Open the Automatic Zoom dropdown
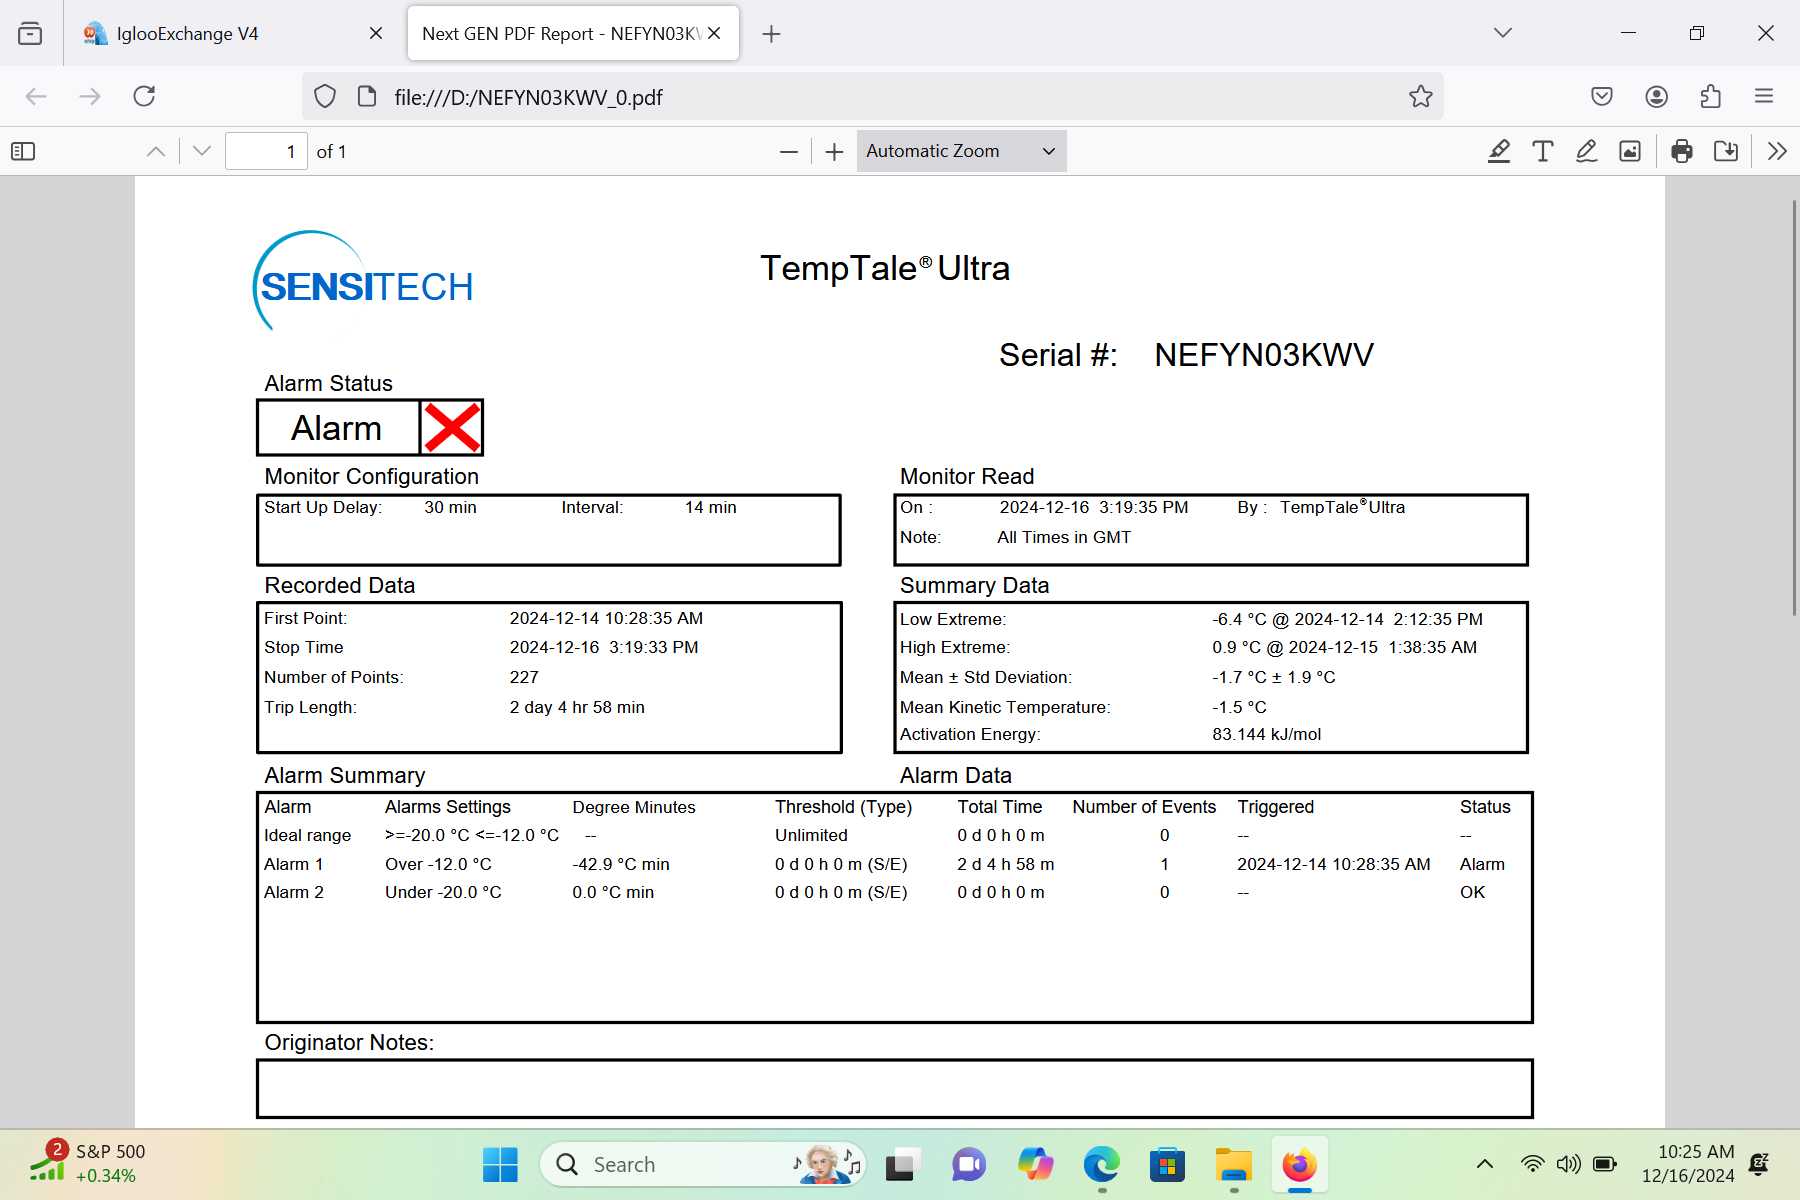 point(961,151)
